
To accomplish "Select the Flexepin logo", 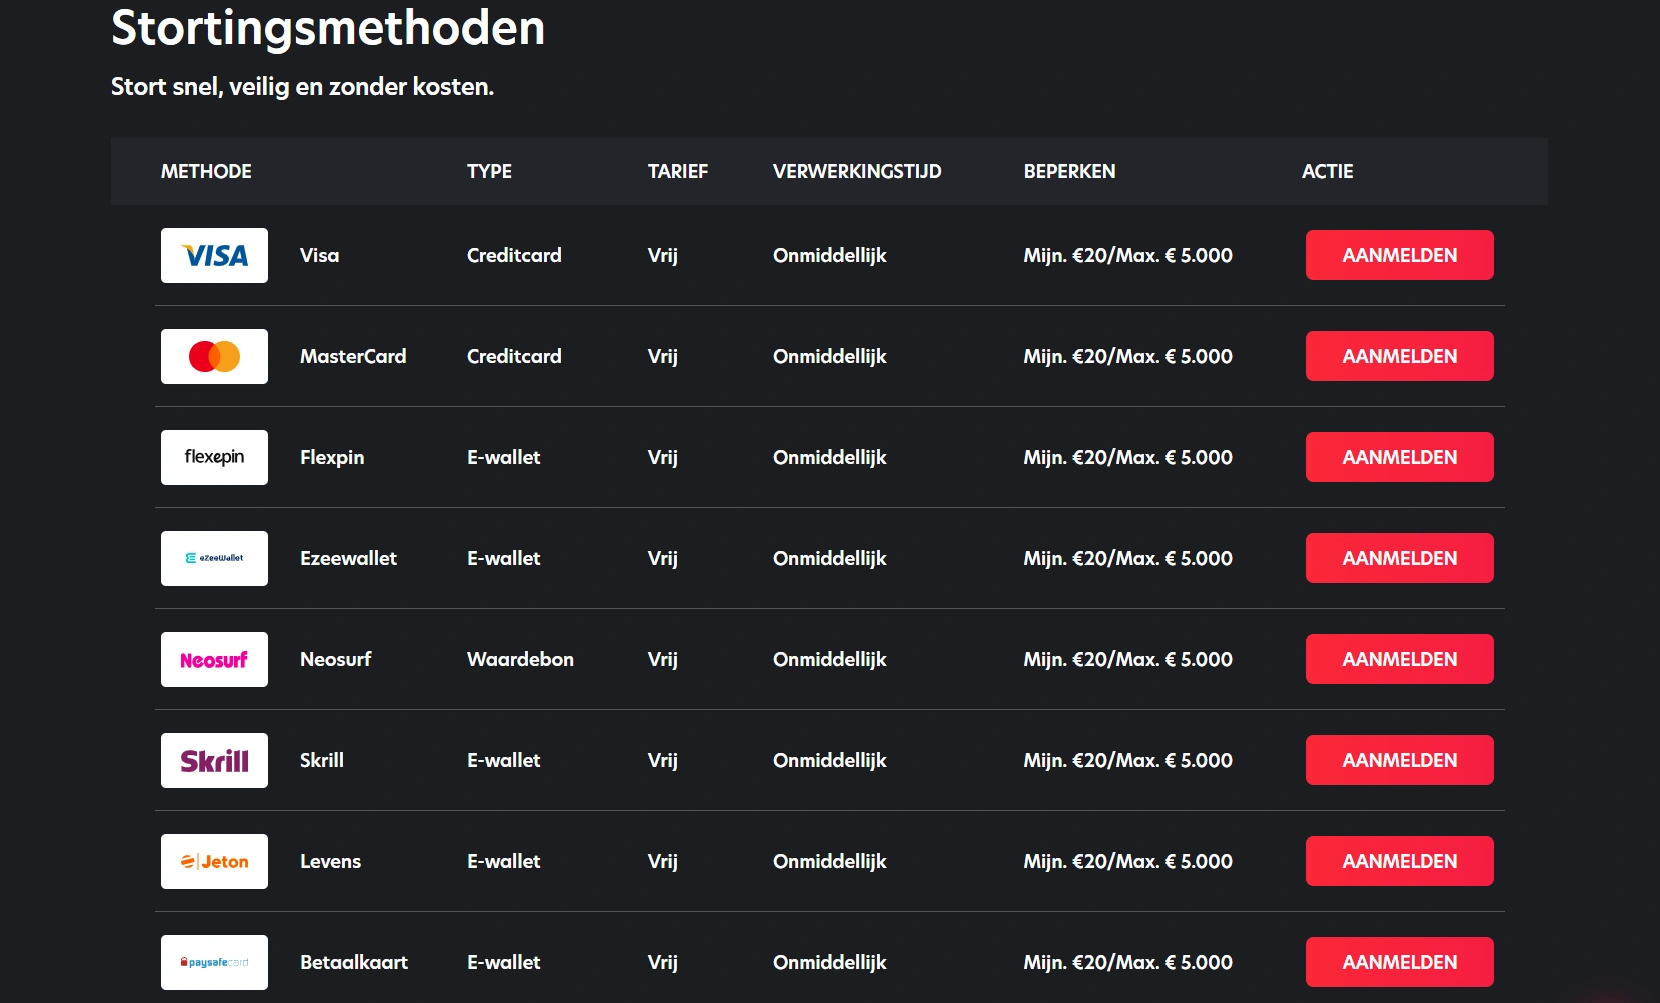I will (214, 458).
